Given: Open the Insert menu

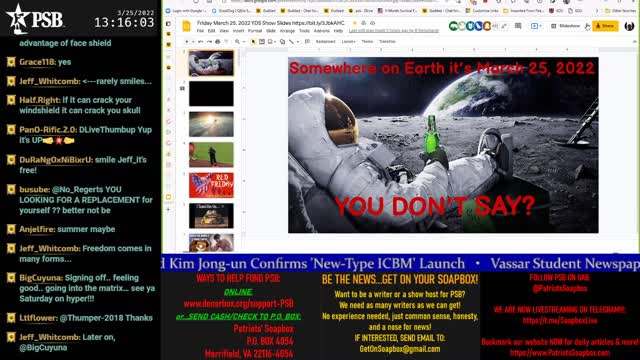Looking at the screenshot, I should [238, 31].
